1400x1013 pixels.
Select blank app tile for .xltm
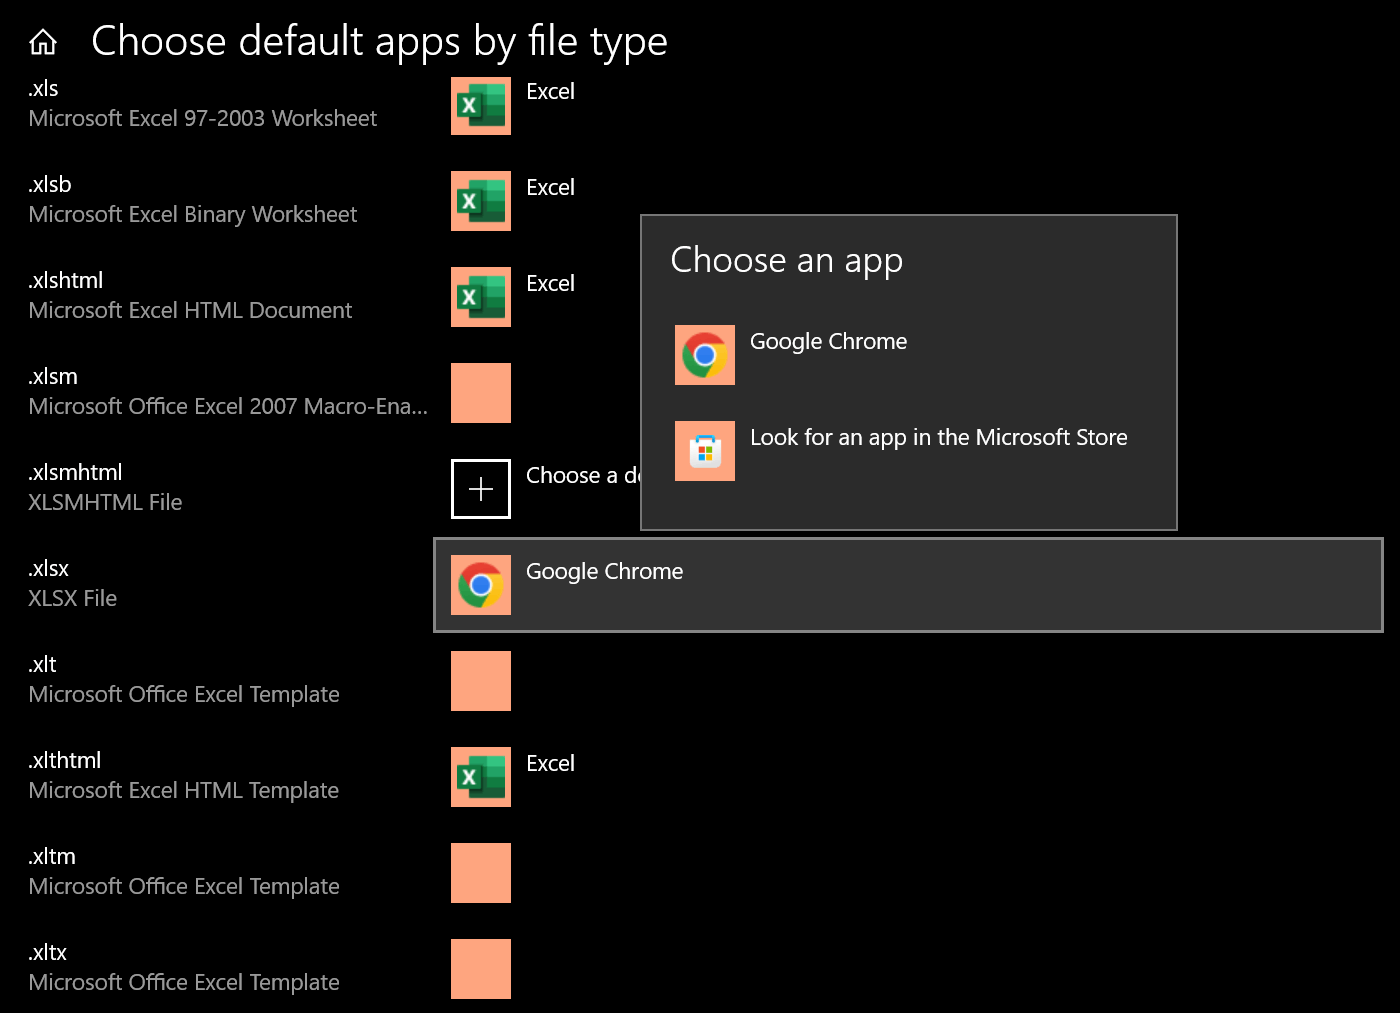click(x=481, y=873)
